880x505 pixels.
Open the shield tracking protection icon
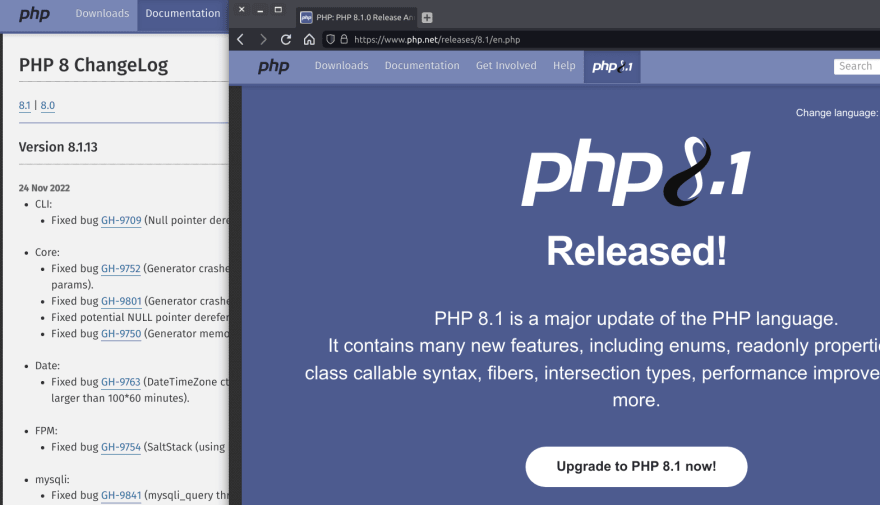click(x=331, y=39)
